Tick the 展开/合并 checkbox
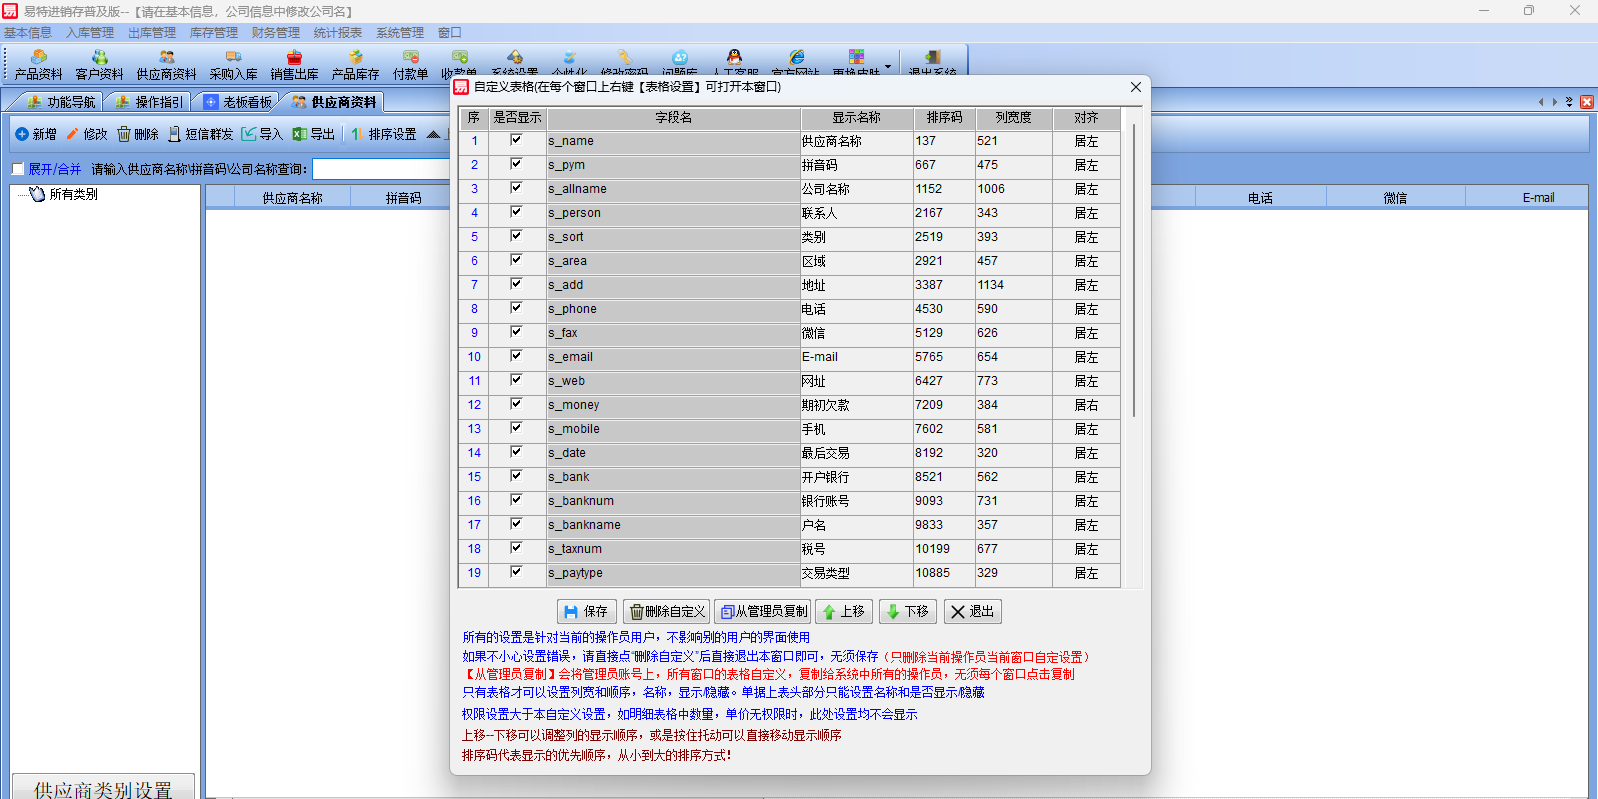 pyautogui.click(x=18, y=169)
